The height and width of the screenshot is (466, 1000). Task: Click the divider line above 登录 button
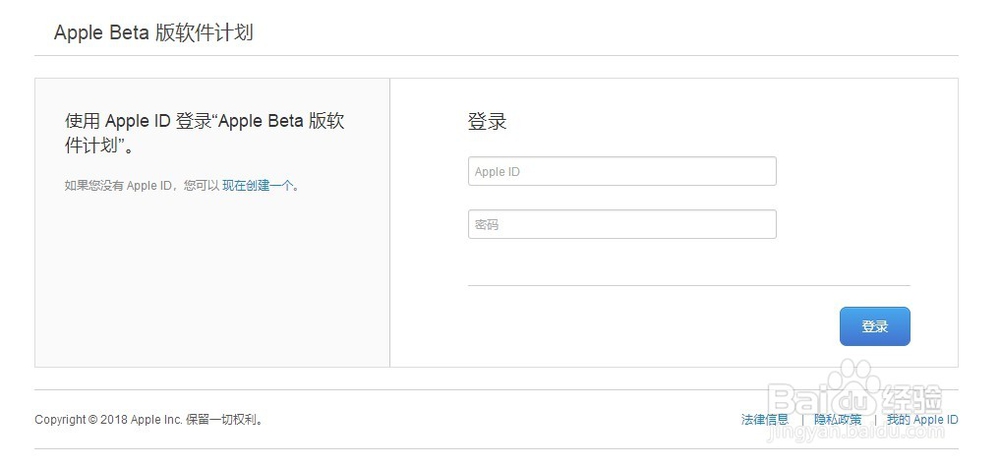pos(688,285)
